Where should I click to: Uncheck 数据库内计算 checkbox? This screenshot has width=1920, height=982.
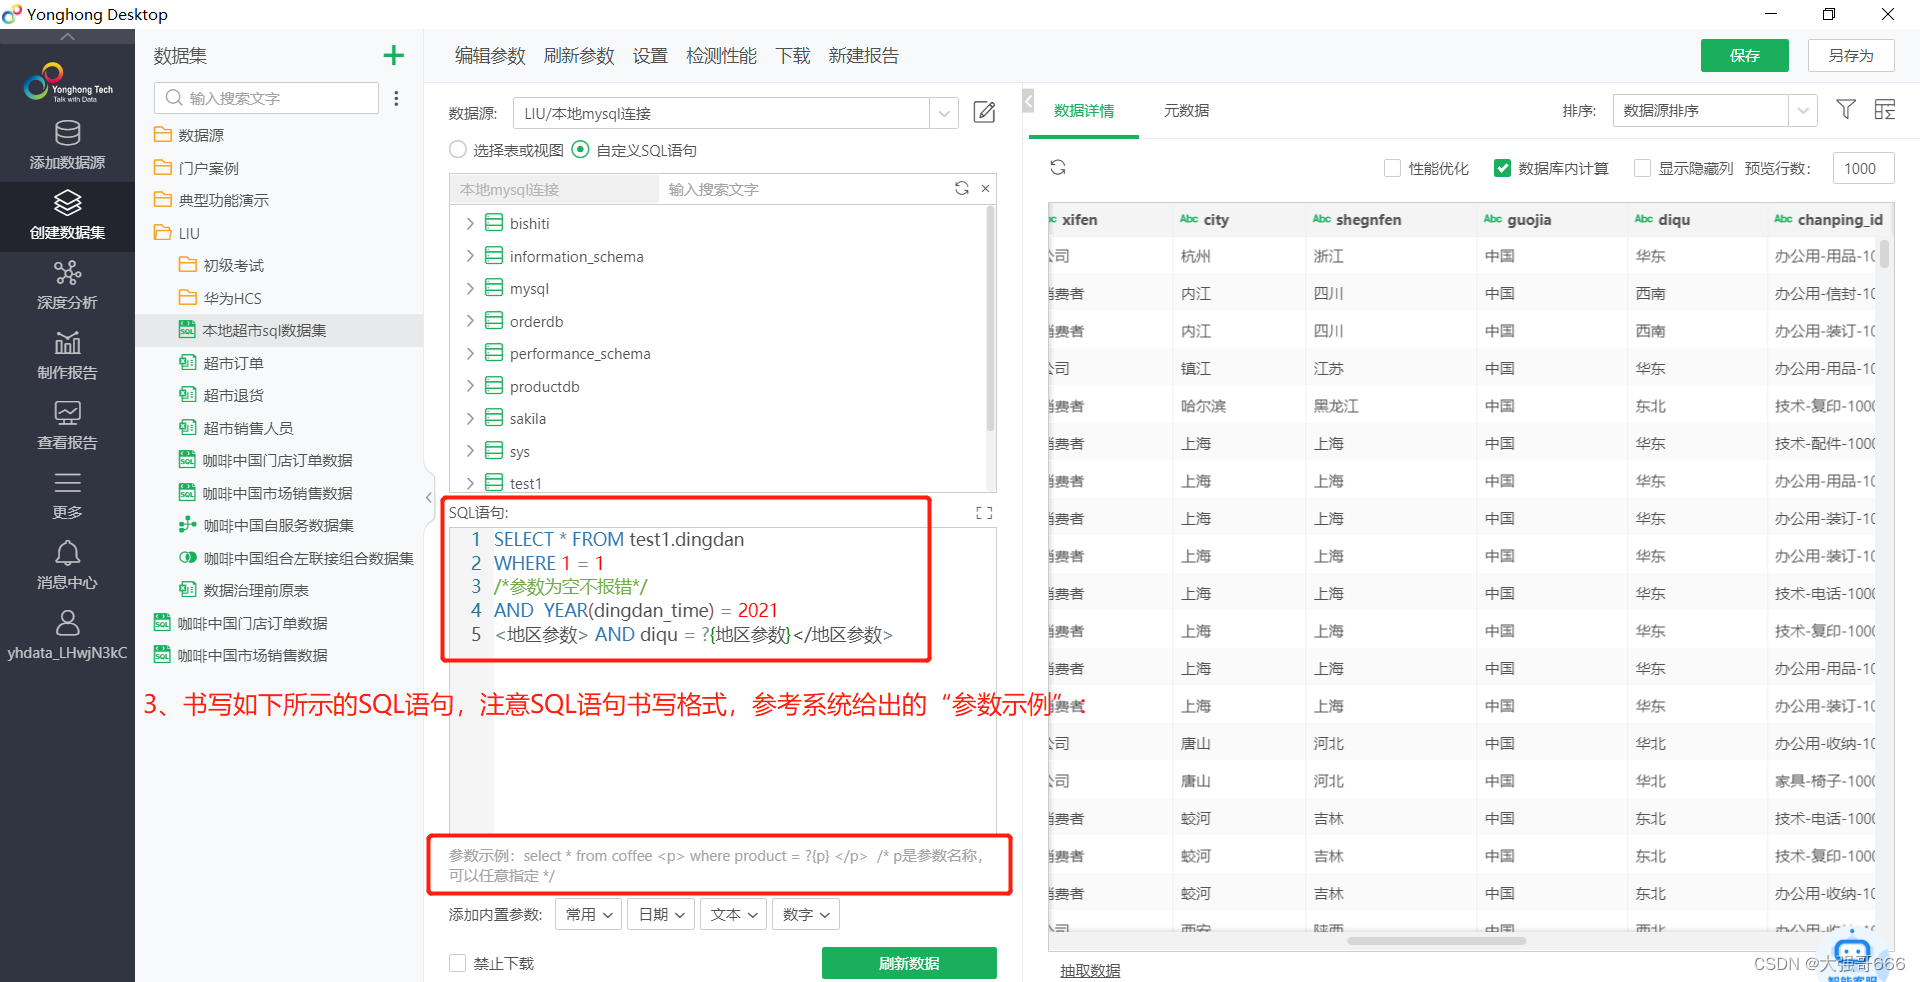coord(1502,168)
